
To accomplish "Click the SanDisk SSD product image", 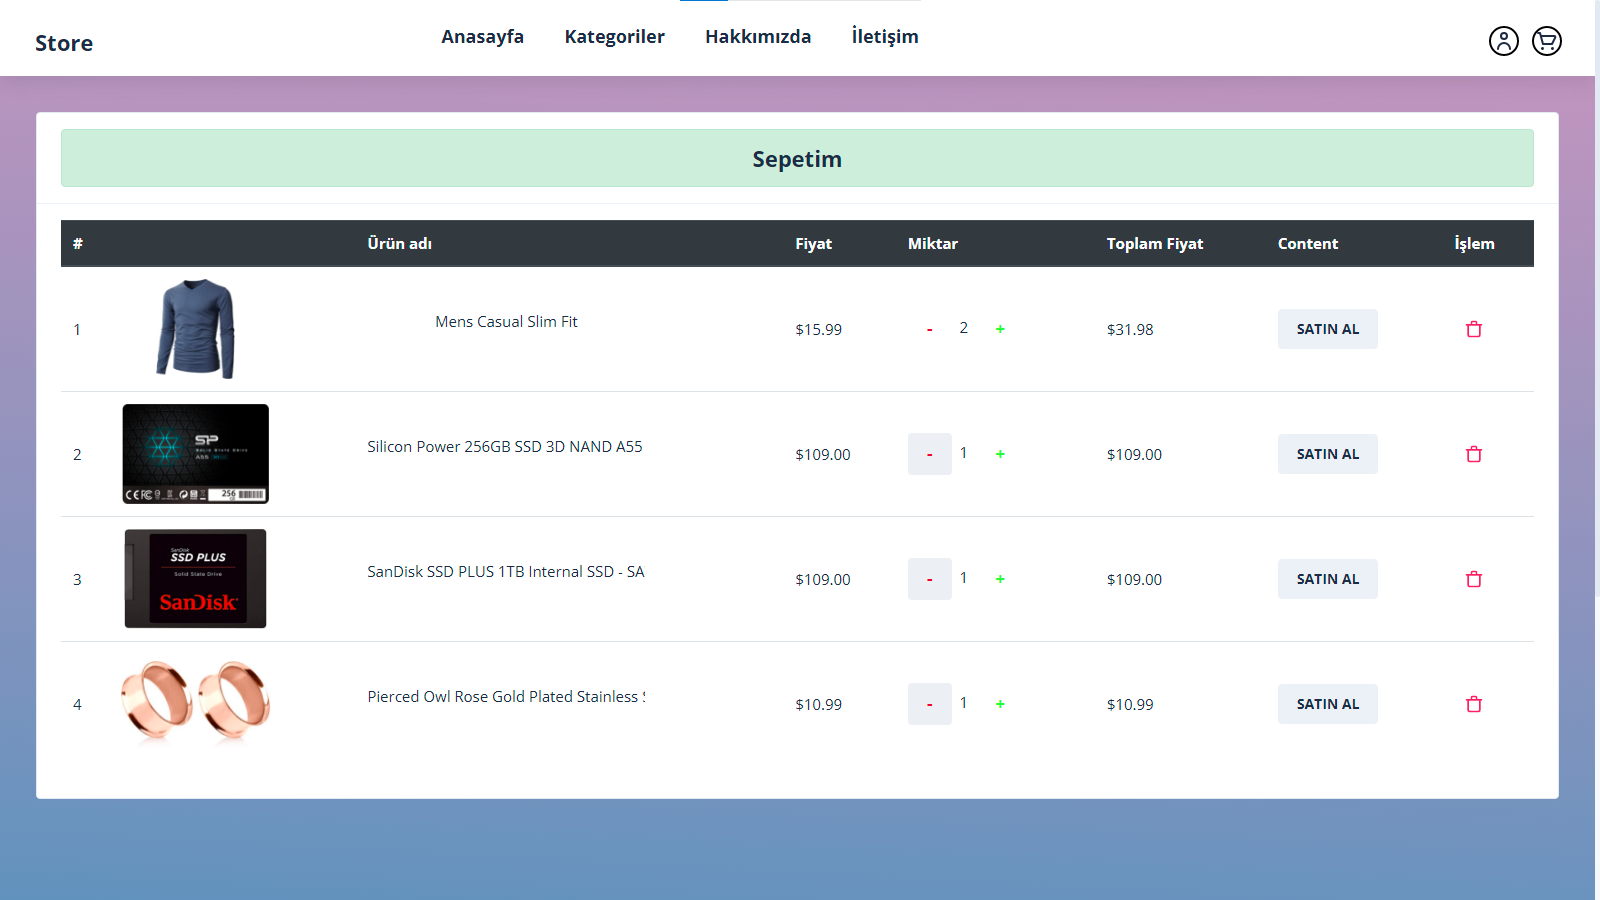I will point(195,578).
